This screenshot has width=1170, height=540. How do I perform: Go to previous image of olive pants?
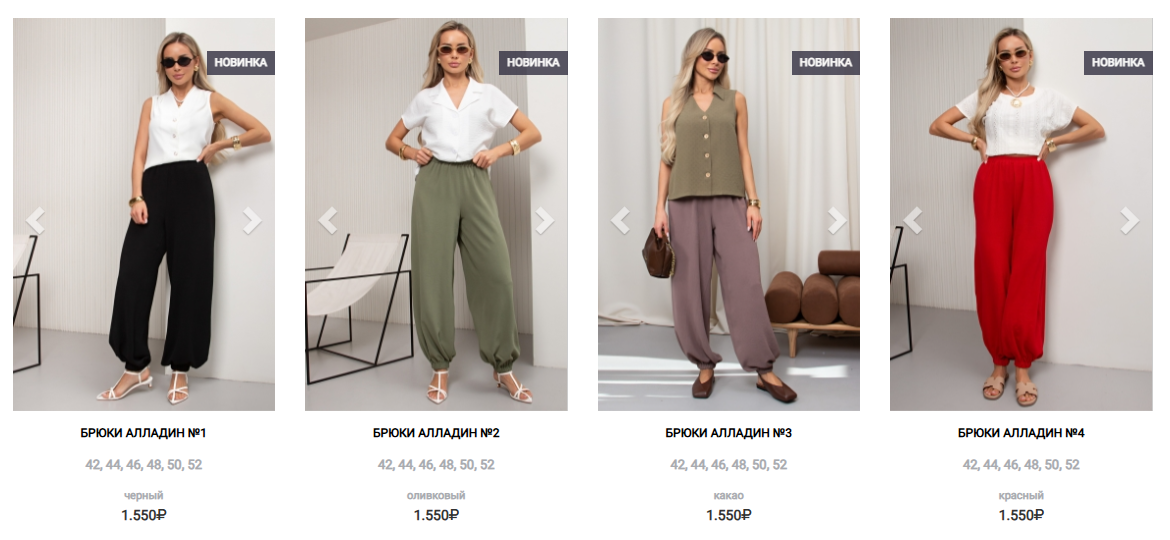pos(328,221)
